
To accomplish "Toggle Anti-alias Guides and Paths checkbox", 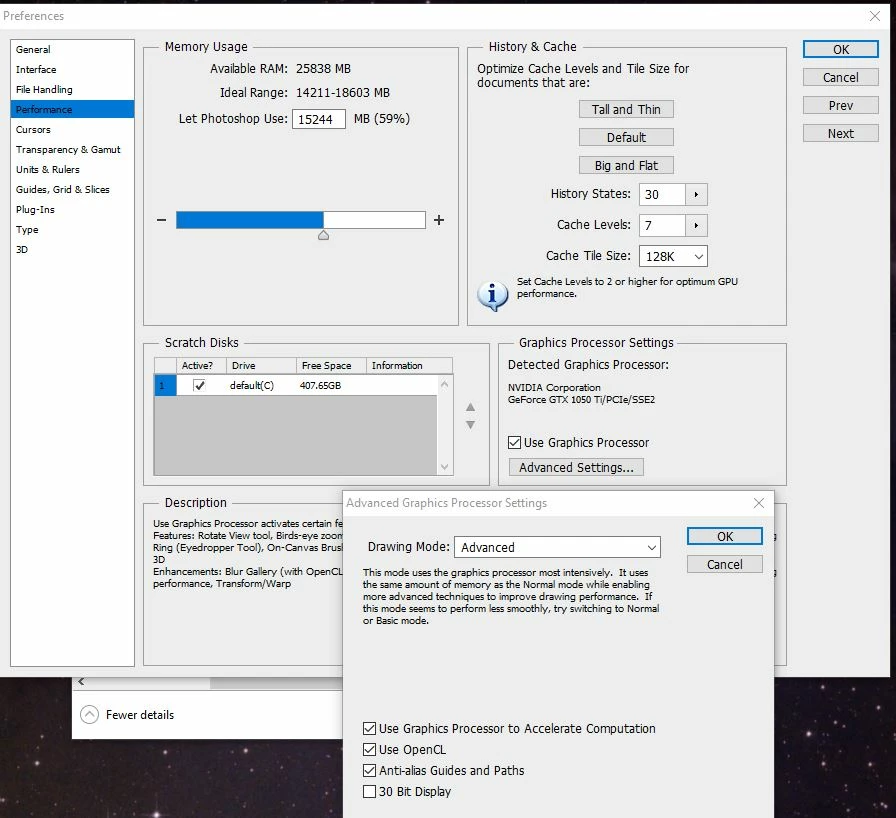I will pos(370,771).
